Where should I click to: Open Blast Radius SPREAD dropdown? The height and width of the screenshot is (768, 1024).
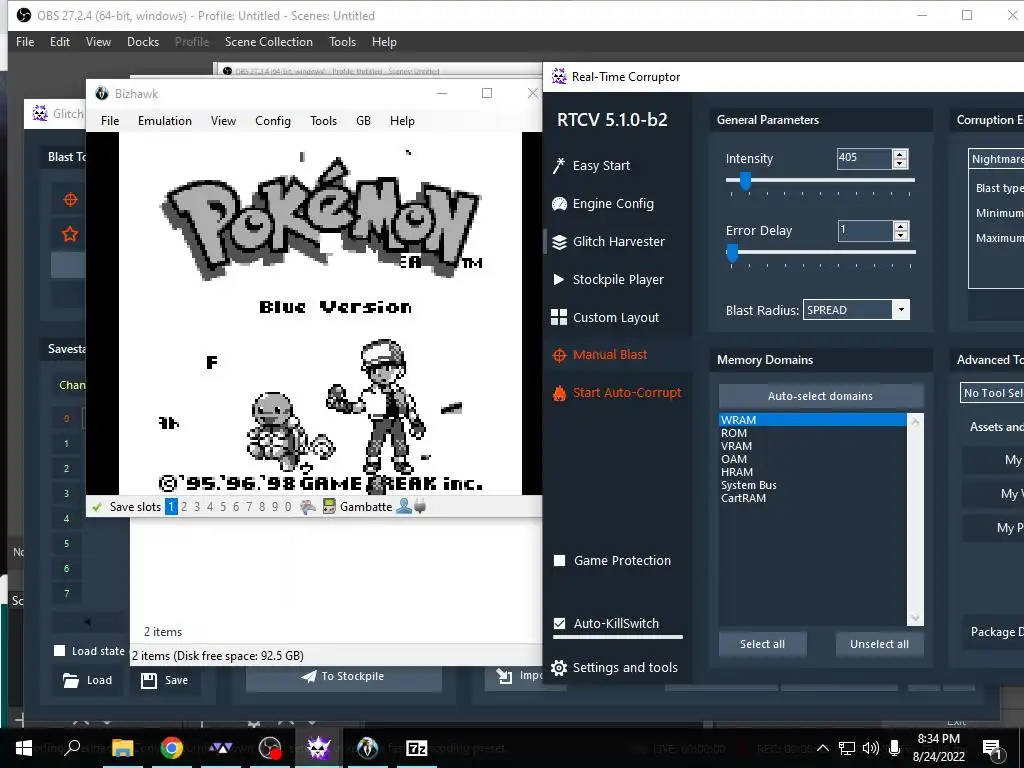901,310
